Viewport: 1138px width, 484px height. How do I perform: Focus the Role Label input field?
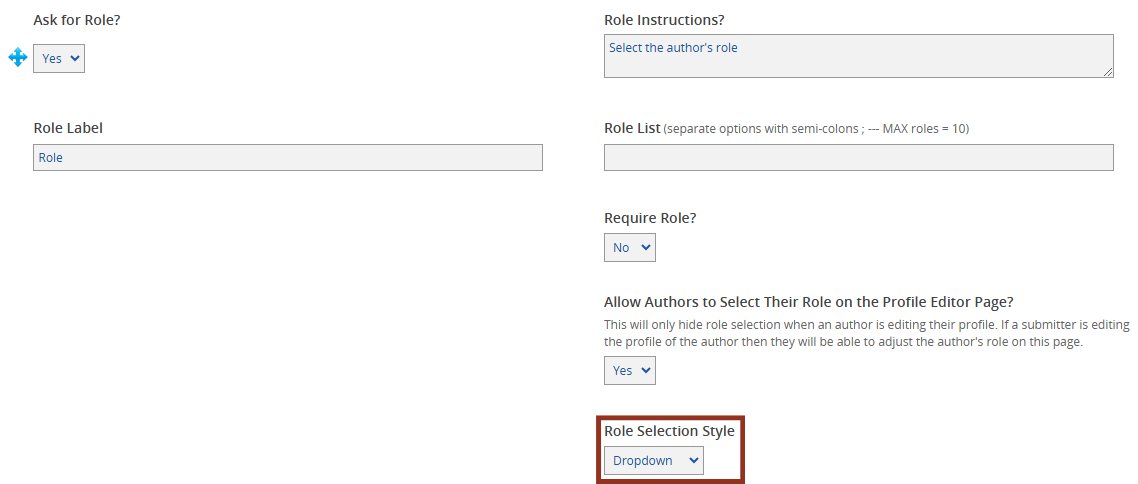288,157
